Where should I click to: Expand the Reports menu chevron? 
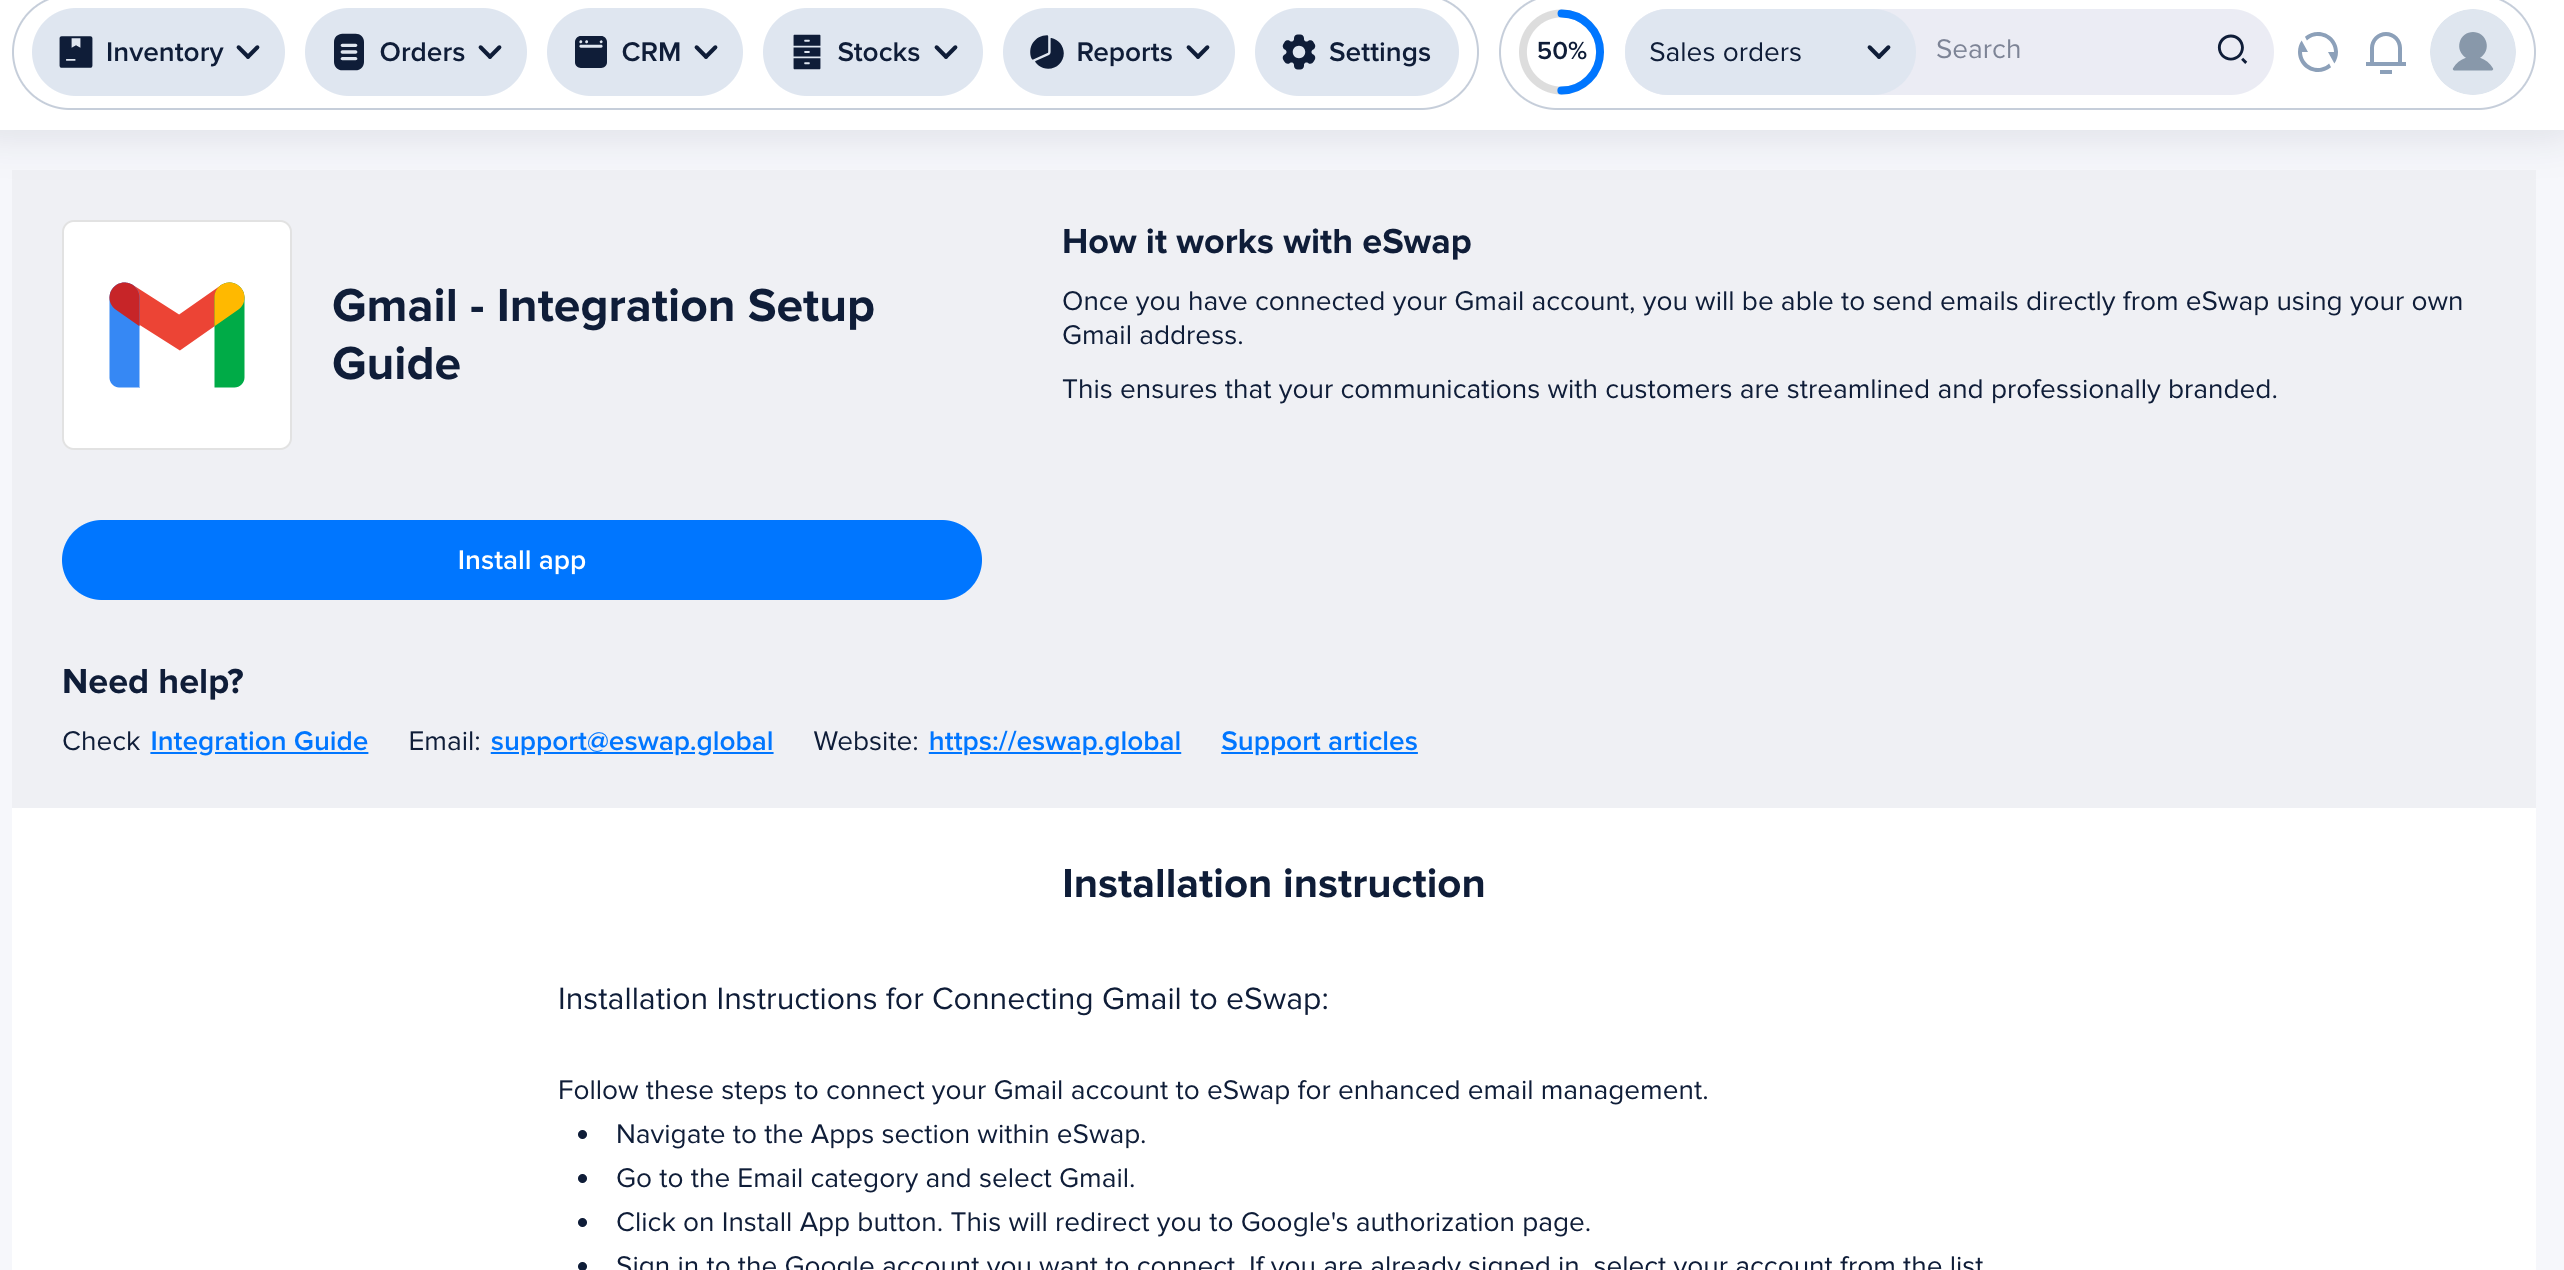point(1198,52)
